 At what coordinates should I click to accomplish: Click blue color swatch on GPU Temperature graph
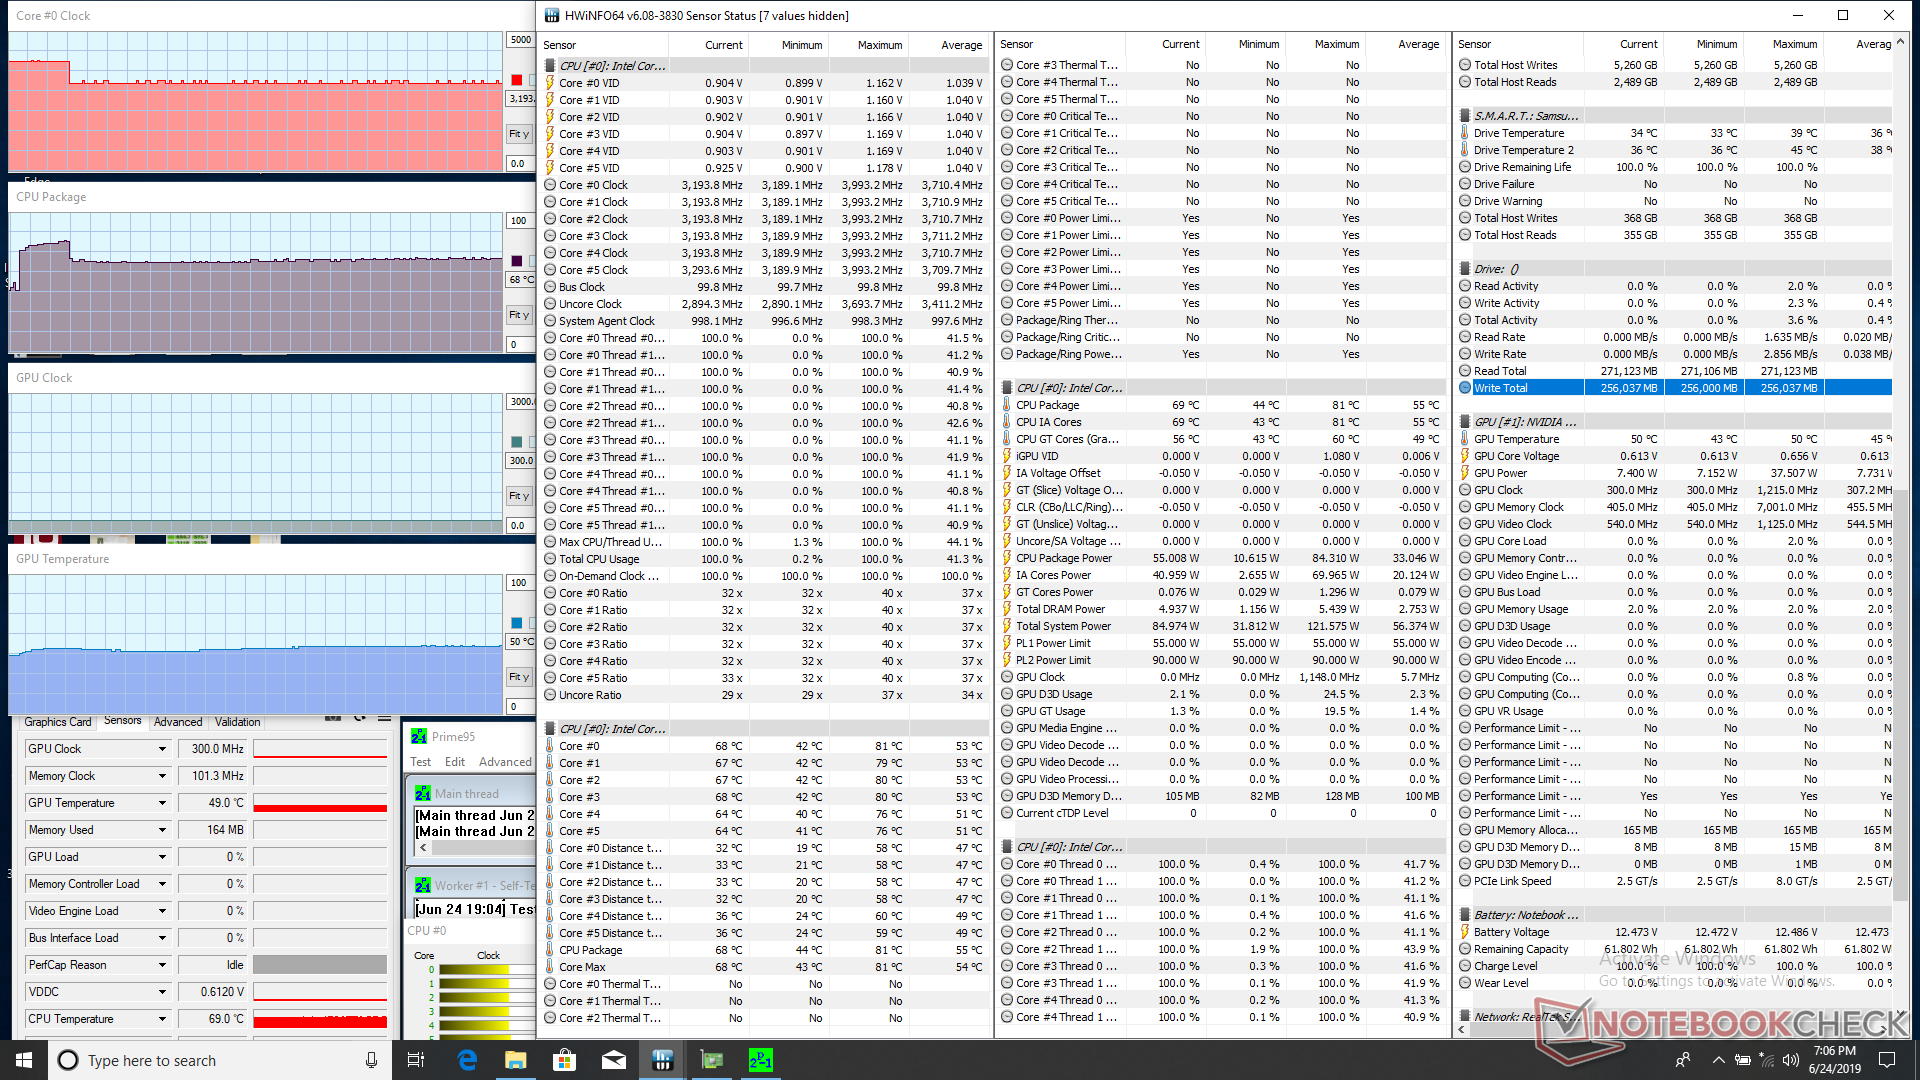[x=517, y=623]
